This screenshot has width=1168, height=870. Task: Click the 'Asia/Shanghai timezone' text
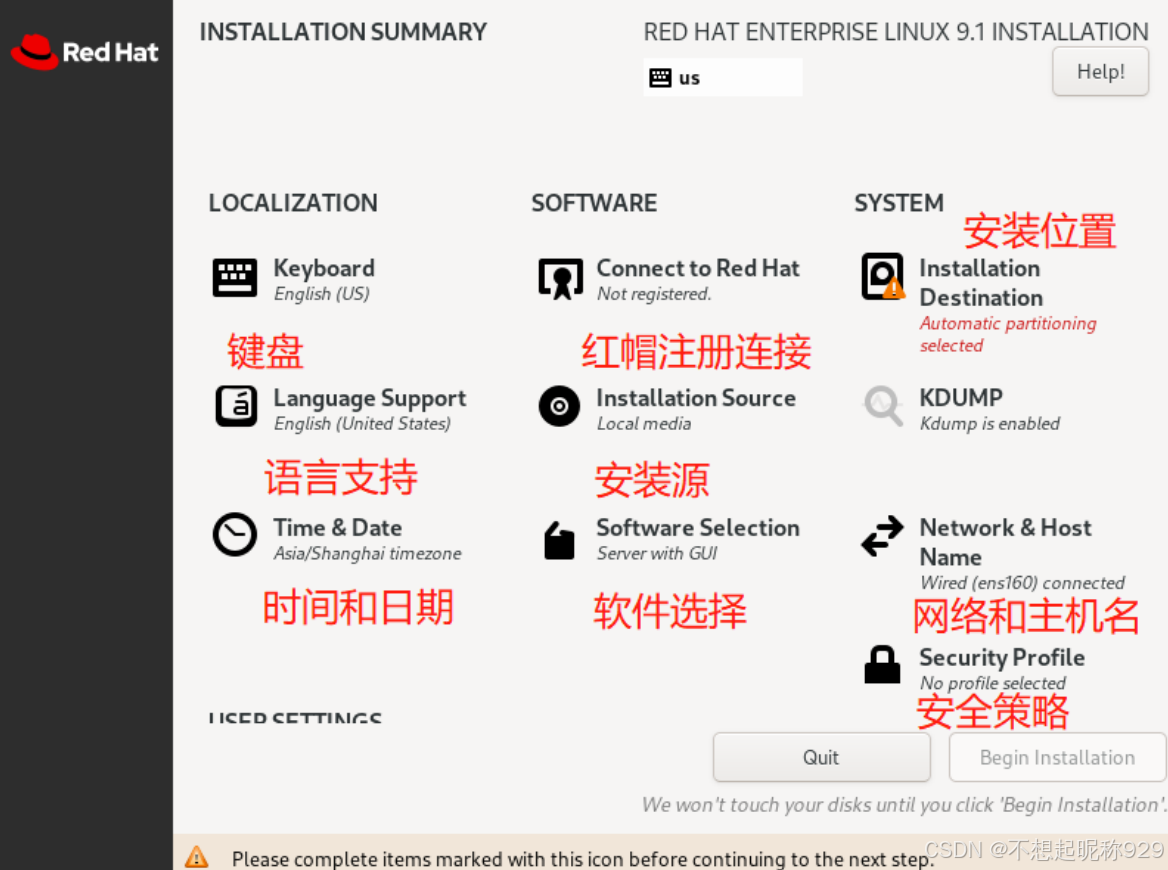click(367, 553)
